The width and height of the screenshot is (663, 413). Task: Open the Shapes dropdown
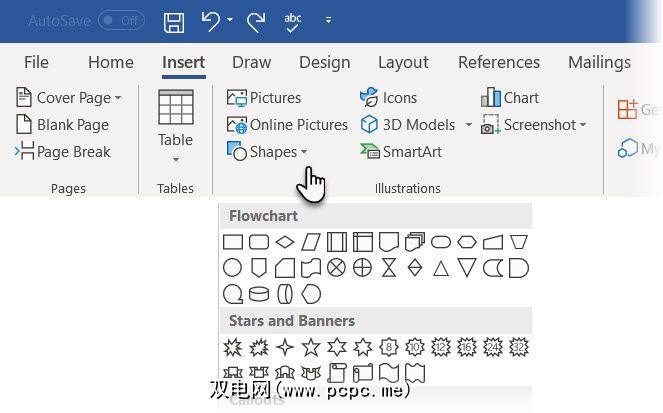267,152
